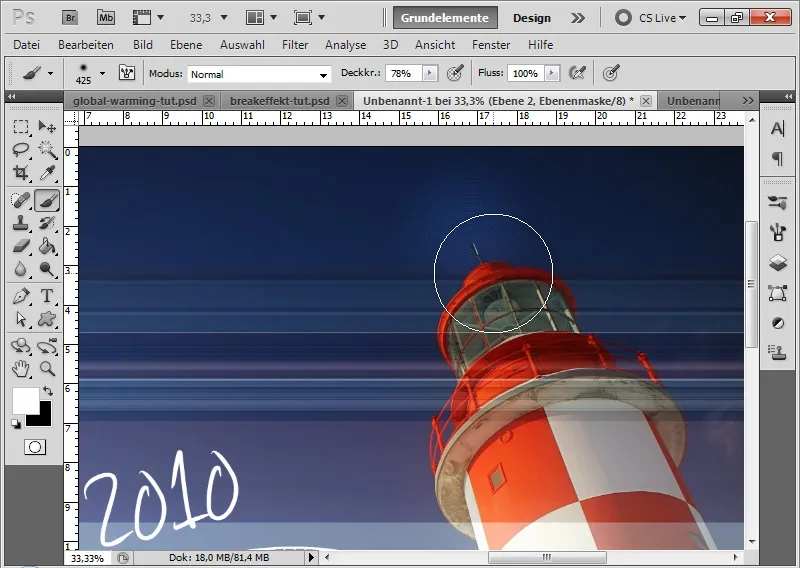Screen dimensions: 800x568
Task: Select the Custom Shape tool
Action: click(x=47, y=319)
